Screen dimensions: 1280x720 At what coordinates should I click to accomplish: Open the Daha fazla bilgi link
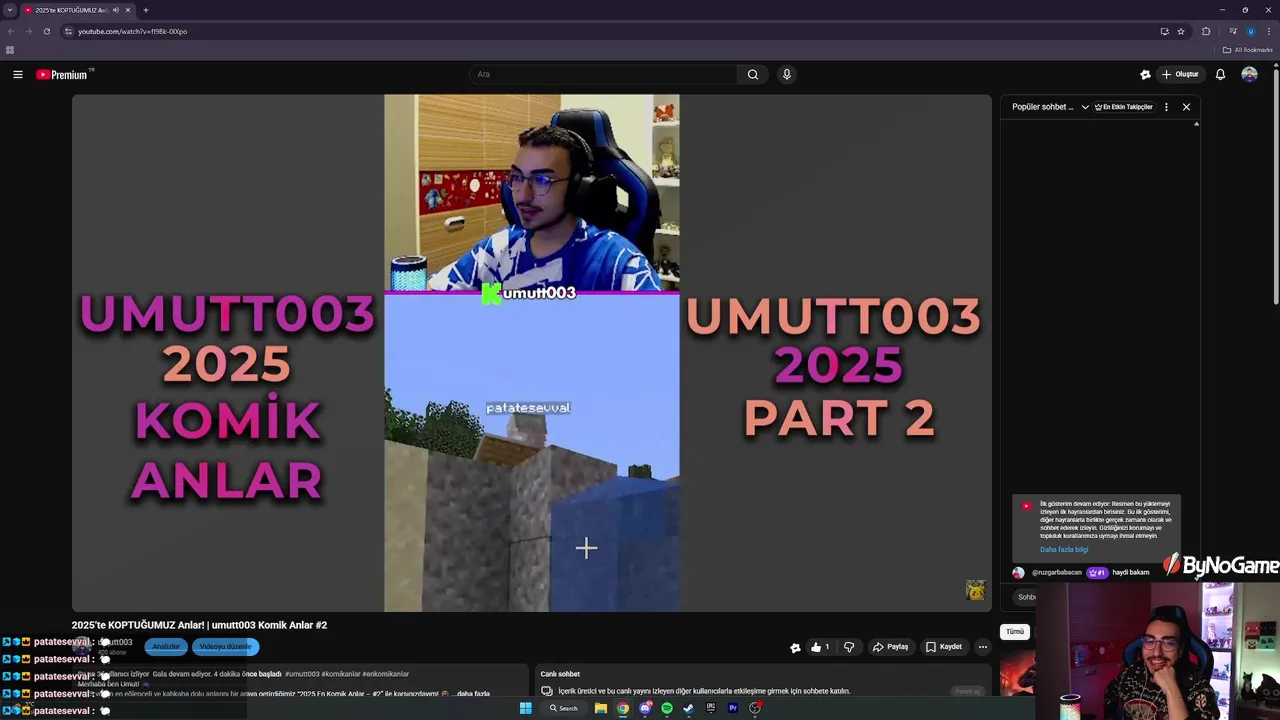click(x=1064, y=549)
